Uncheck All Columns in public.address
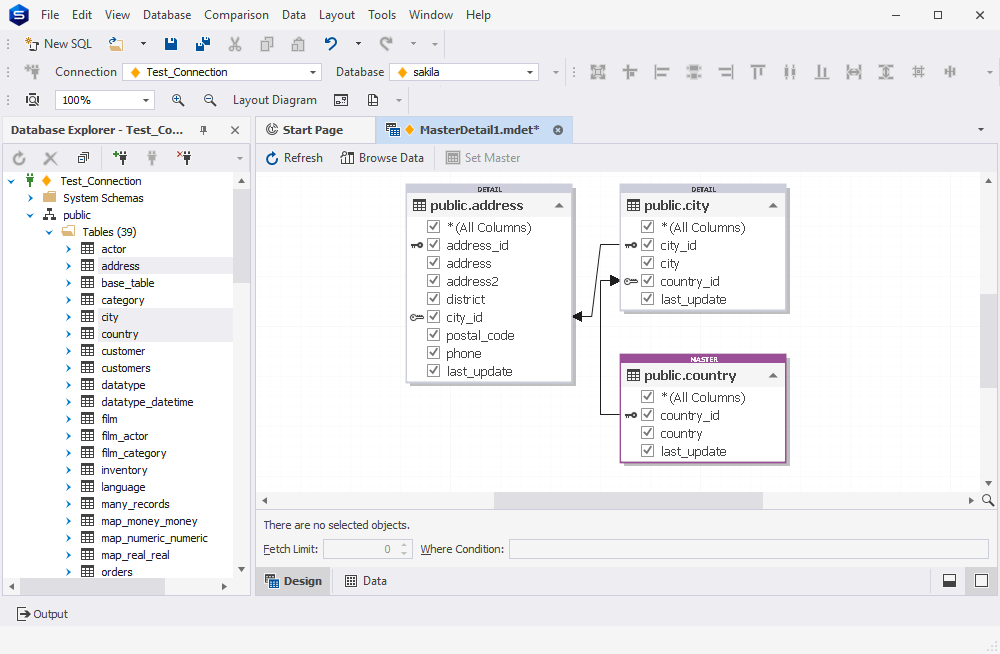 (x=434, y=227)
